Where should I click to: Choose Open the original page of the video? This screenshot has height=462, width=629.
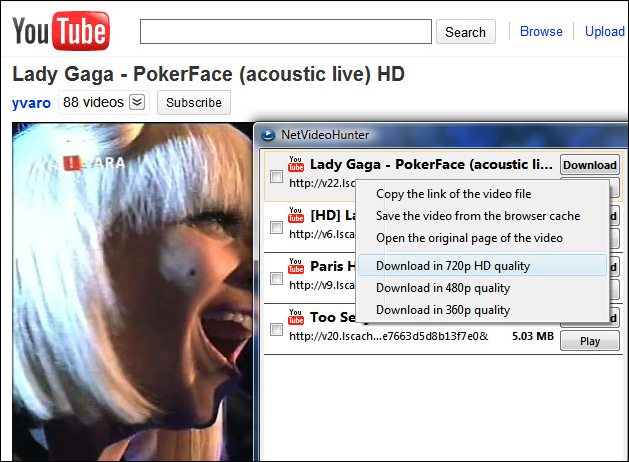[469, 238]
